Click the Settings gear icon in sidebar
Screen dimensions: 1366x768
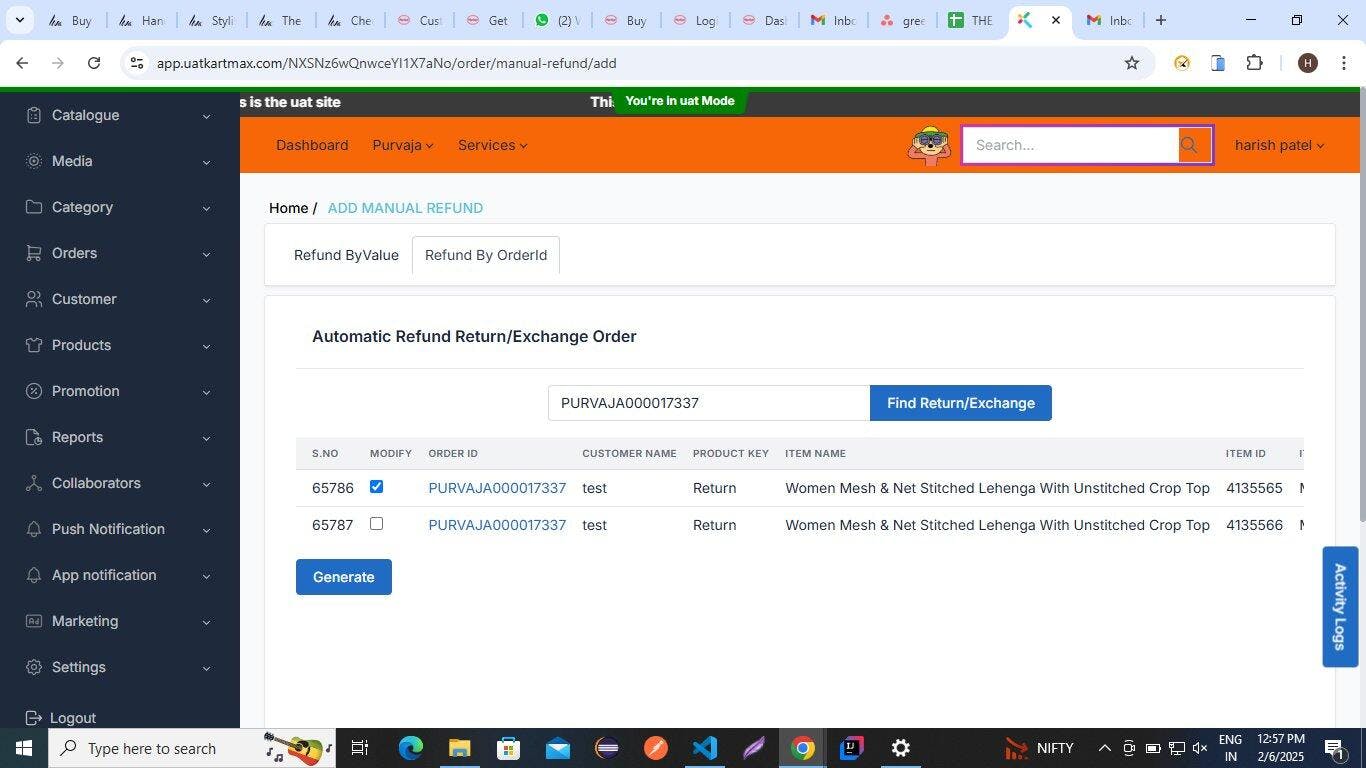[x=34, y=667]
